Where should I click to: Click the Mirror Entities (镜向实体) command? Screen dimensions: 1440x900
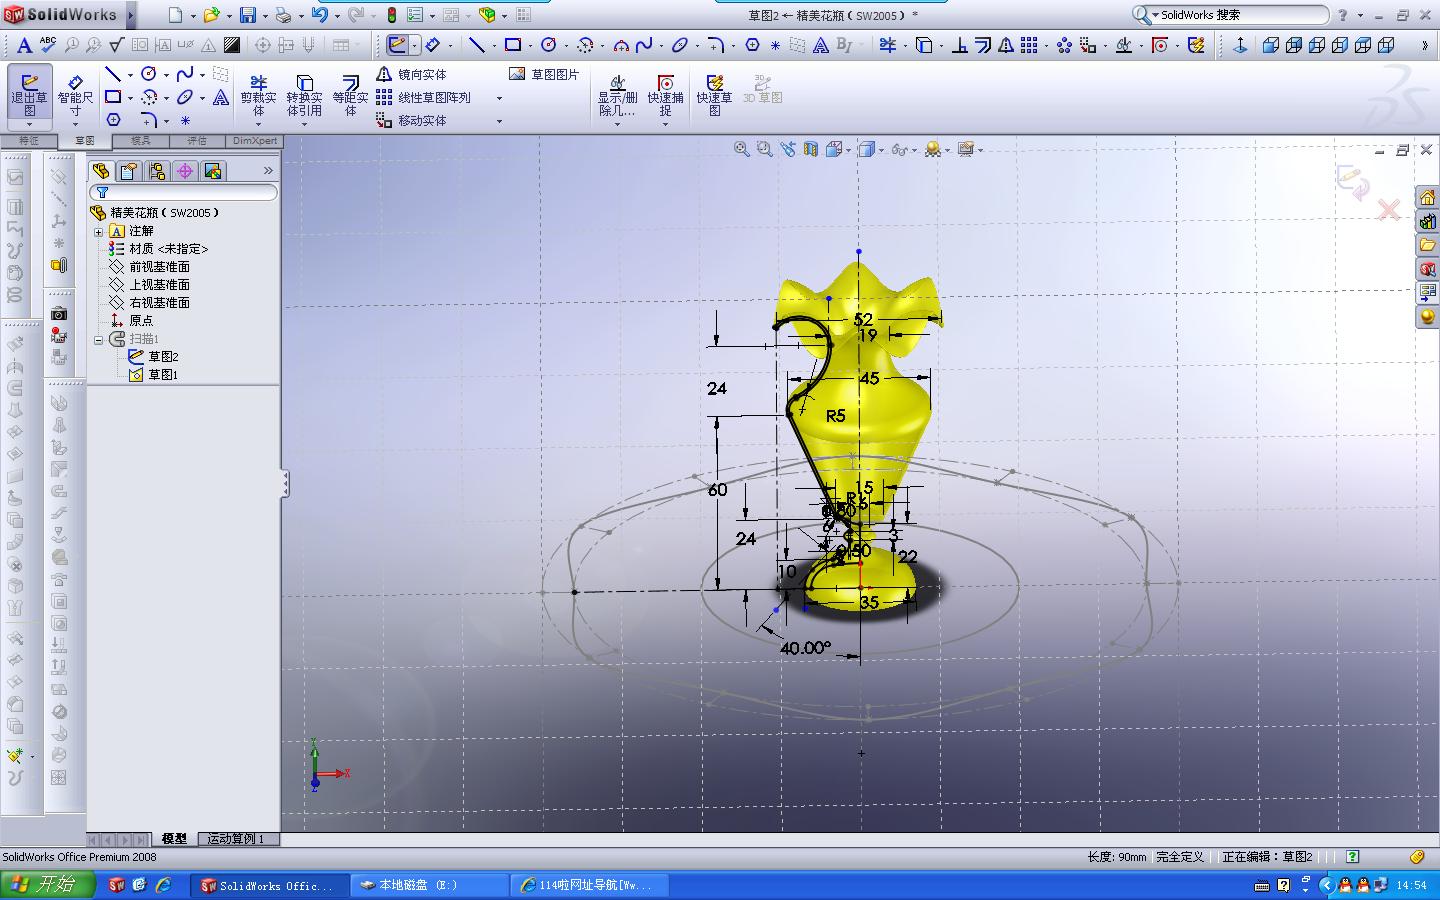click(x=411, y=75)
